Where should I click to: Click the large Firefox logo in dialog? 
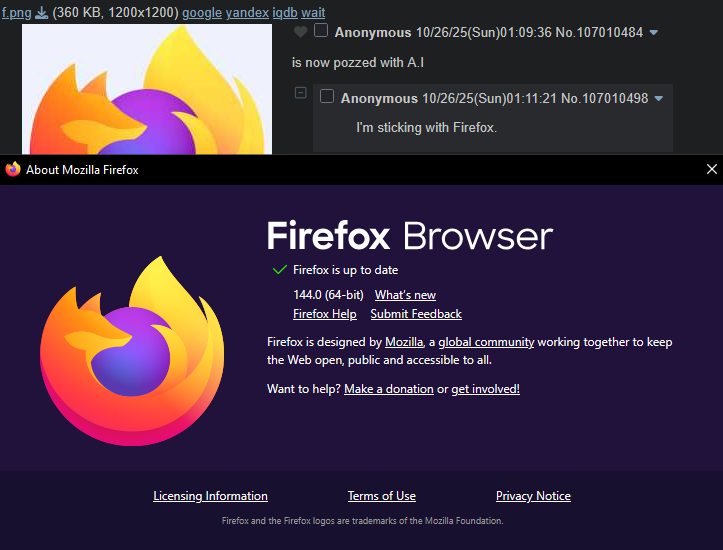point(132,351)
